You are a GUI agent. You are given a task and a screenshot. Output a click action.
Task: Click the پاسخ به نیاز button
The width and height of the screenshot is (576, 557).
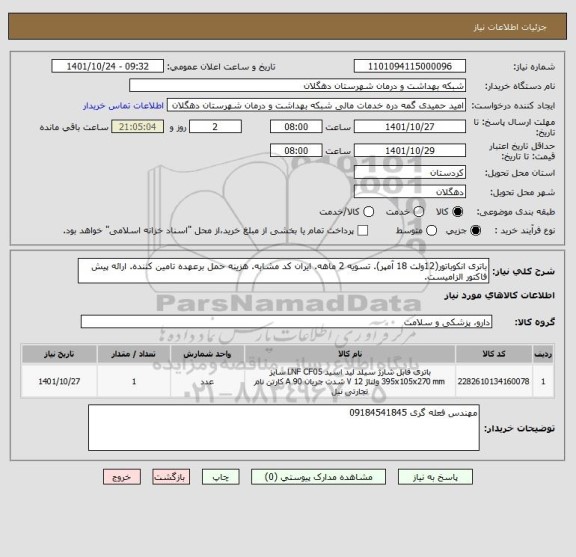pos(435,477)
